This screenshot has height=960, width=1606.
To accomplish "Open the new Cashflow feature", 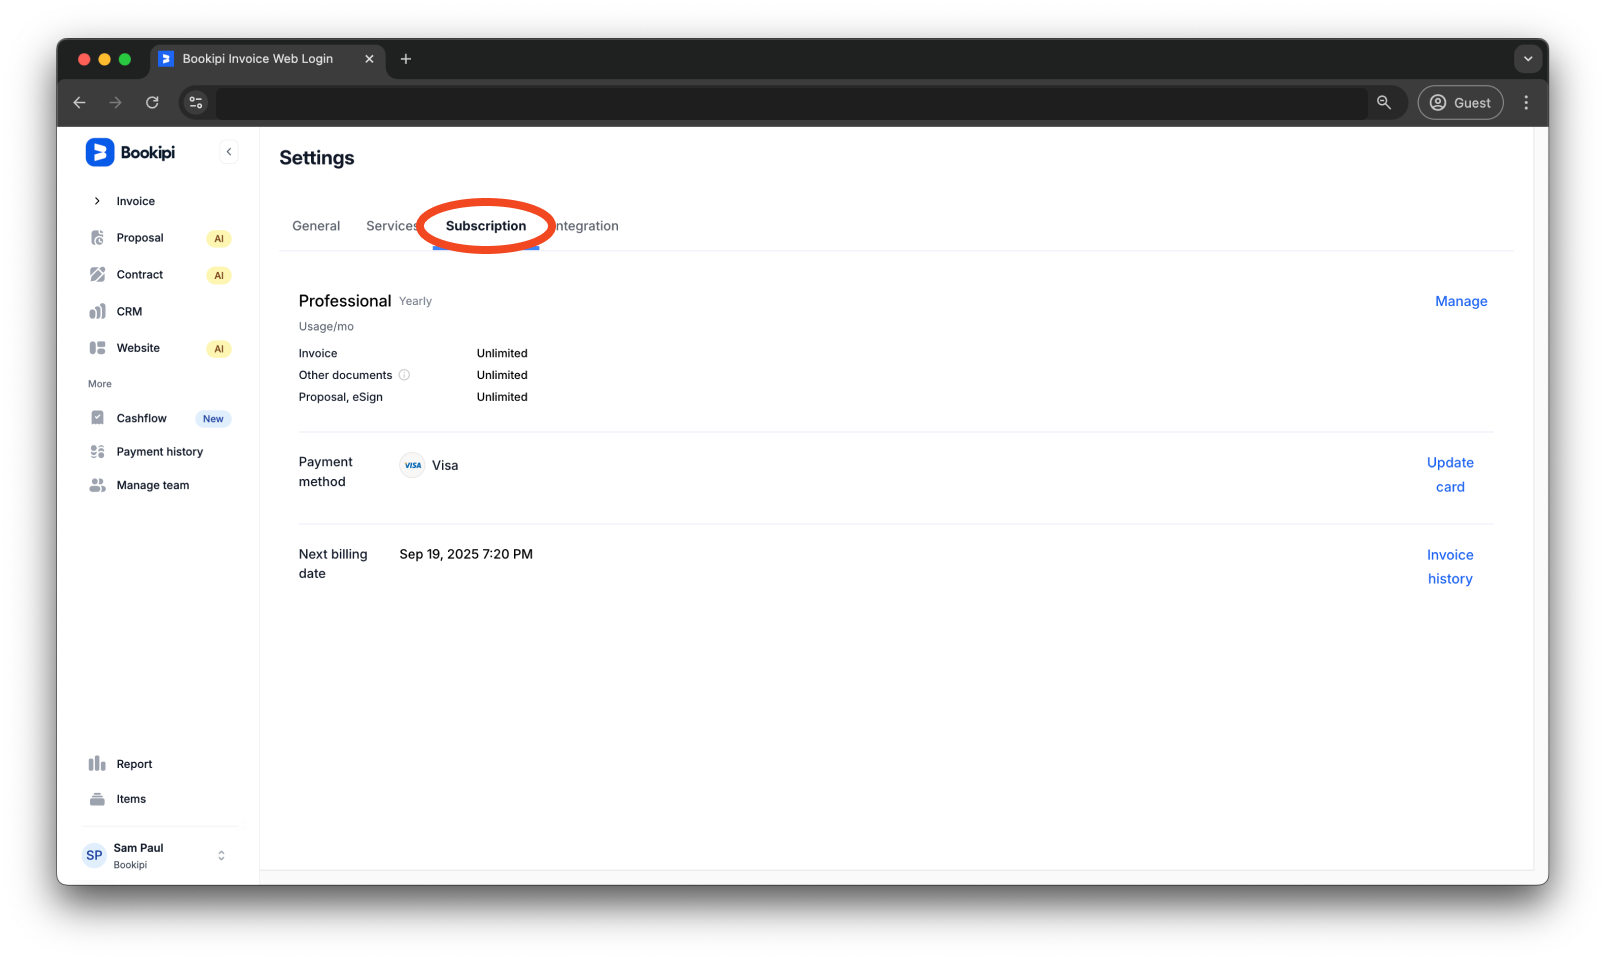I will 141,417.
